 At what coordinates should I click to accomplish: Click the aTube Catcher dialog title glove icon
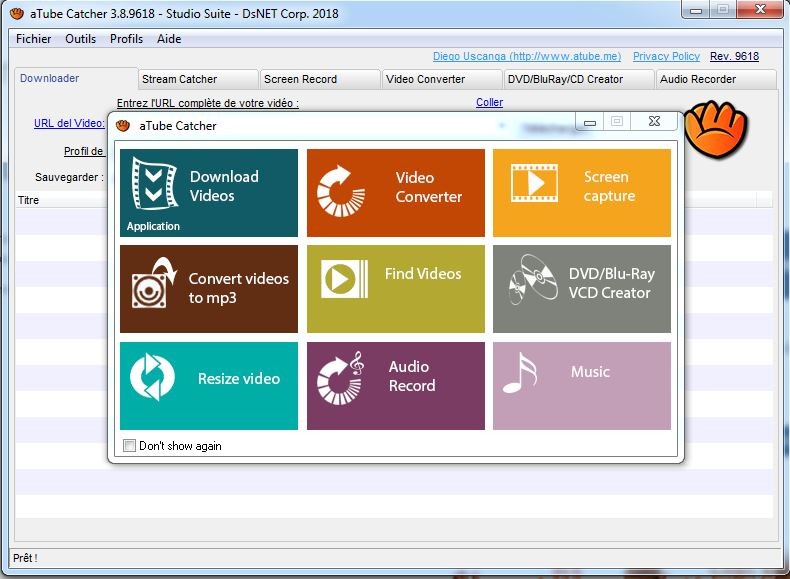coord(123,125)
